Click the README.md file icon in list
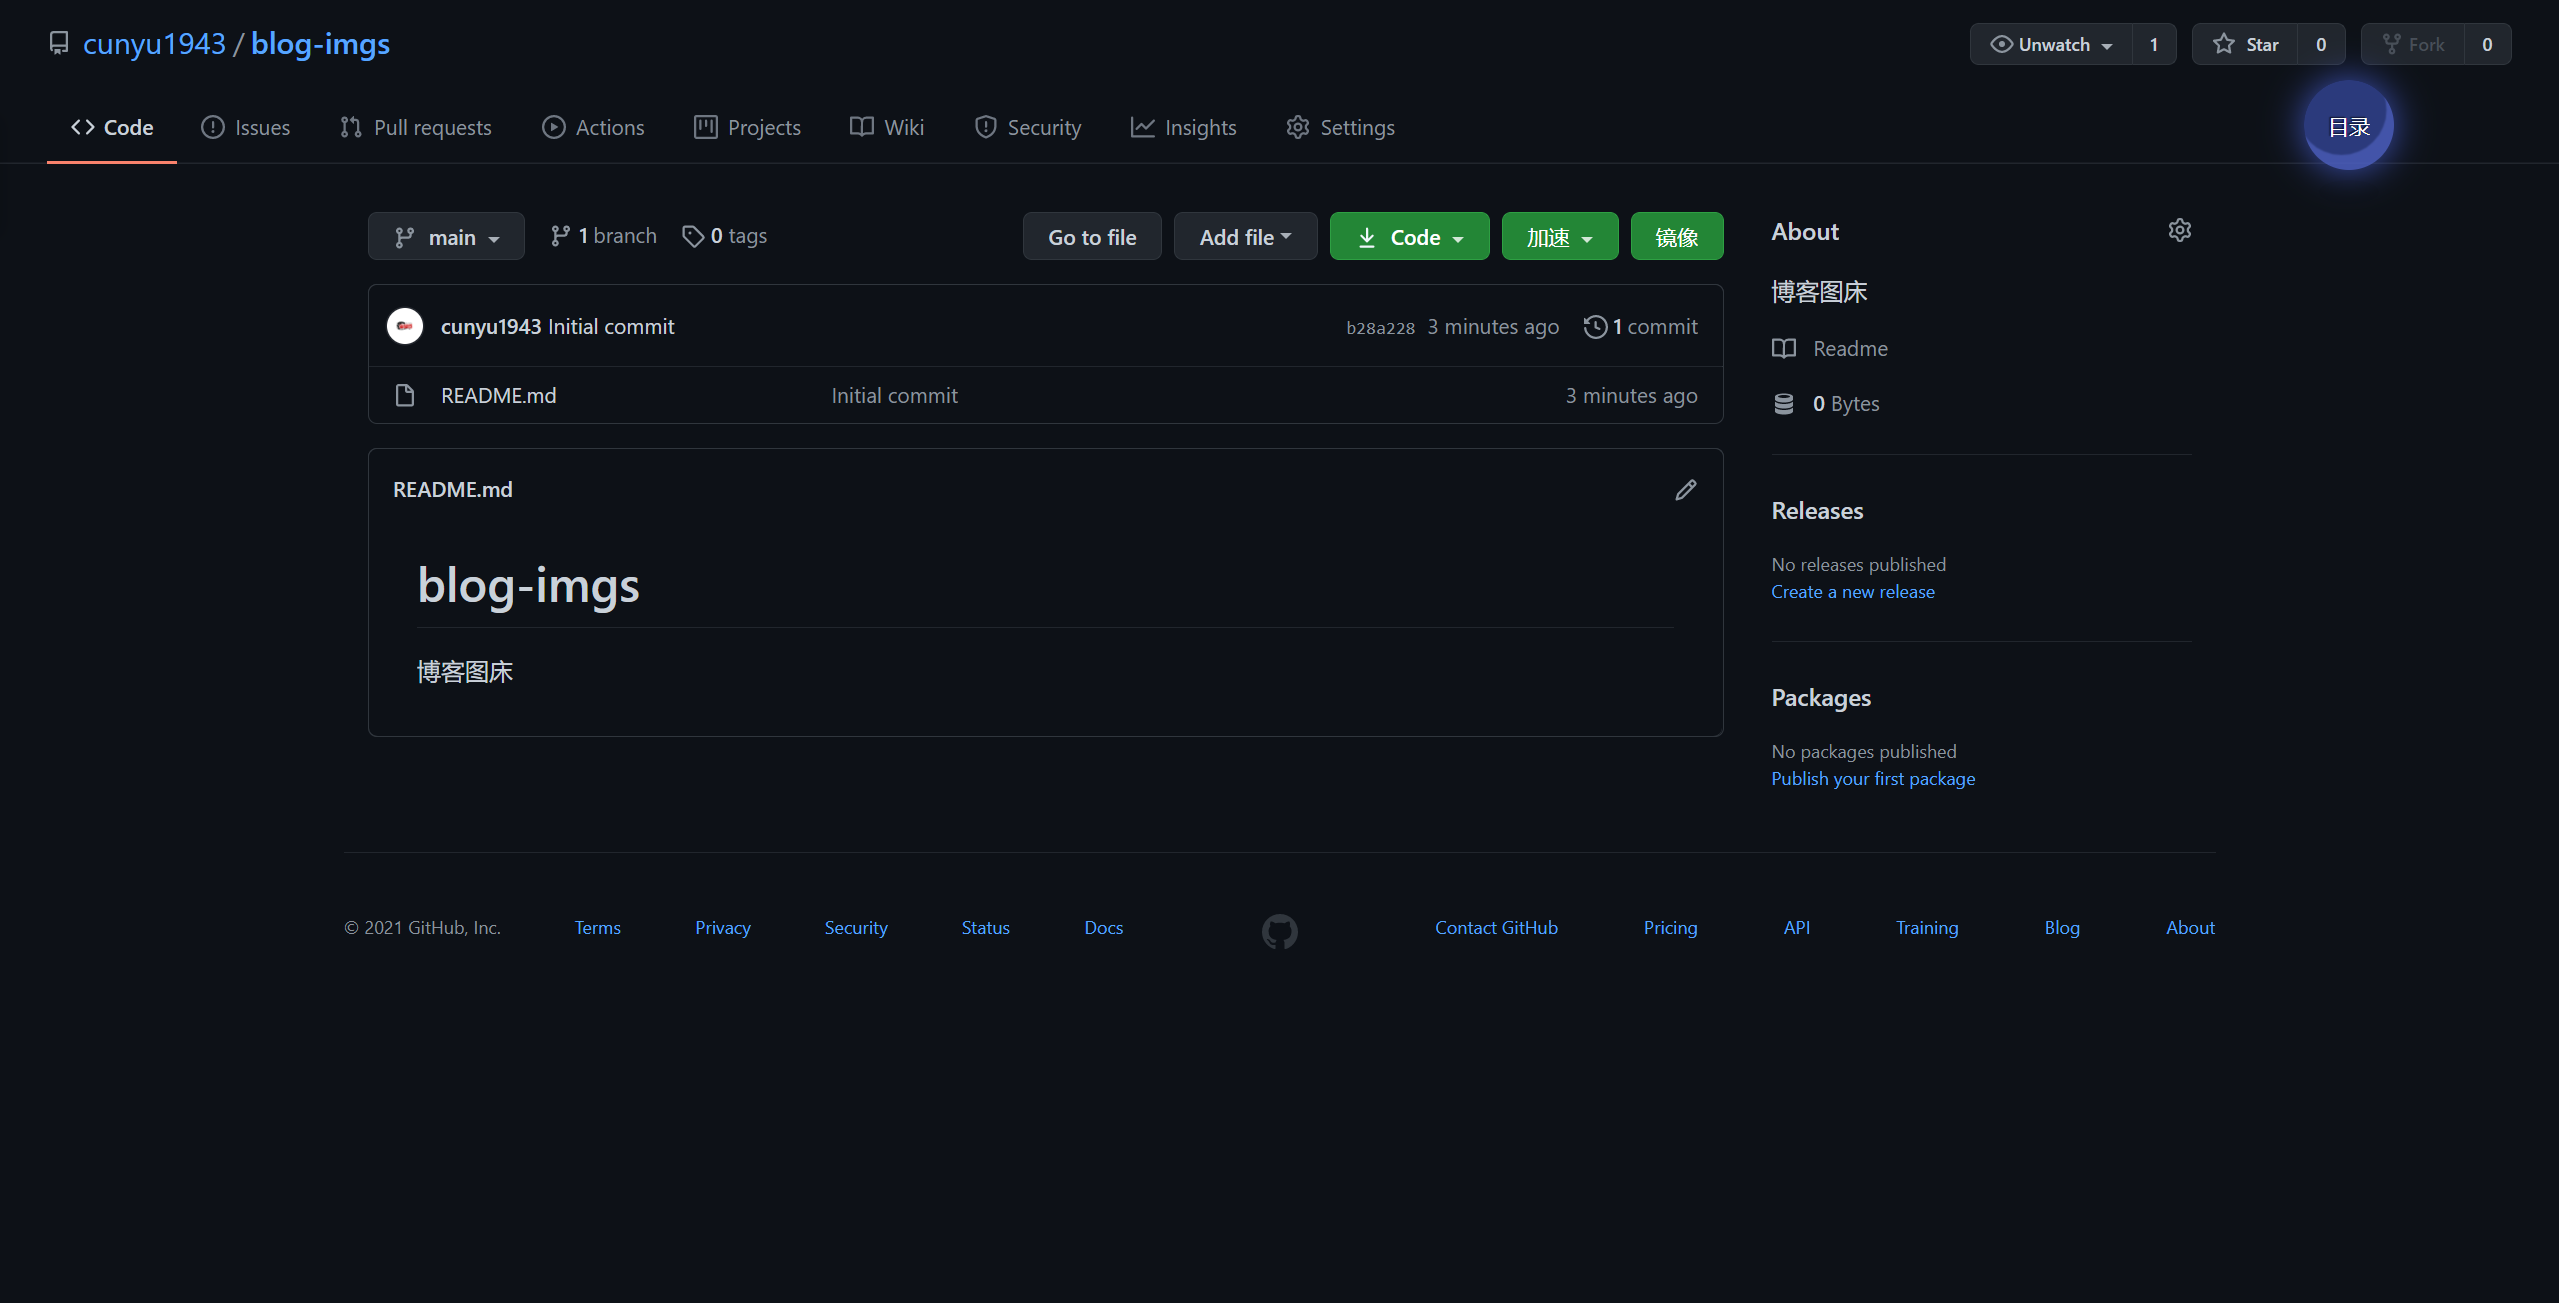This screenshot has width=2559, height=1303. (x=405, y=396)
